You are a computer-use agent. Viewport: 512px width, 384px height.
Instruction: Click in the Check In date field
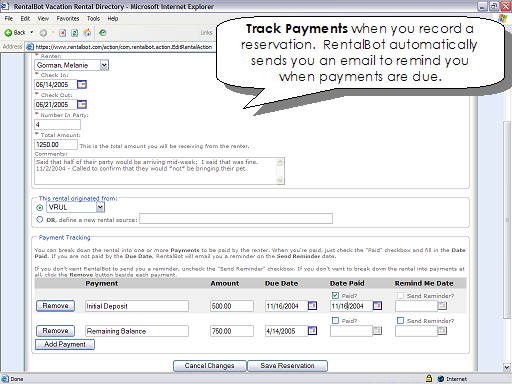tap(56, 84)
